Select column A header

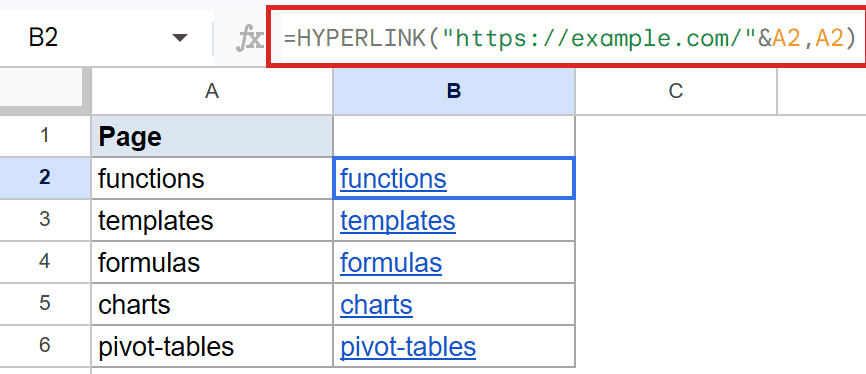coord(212,91)
